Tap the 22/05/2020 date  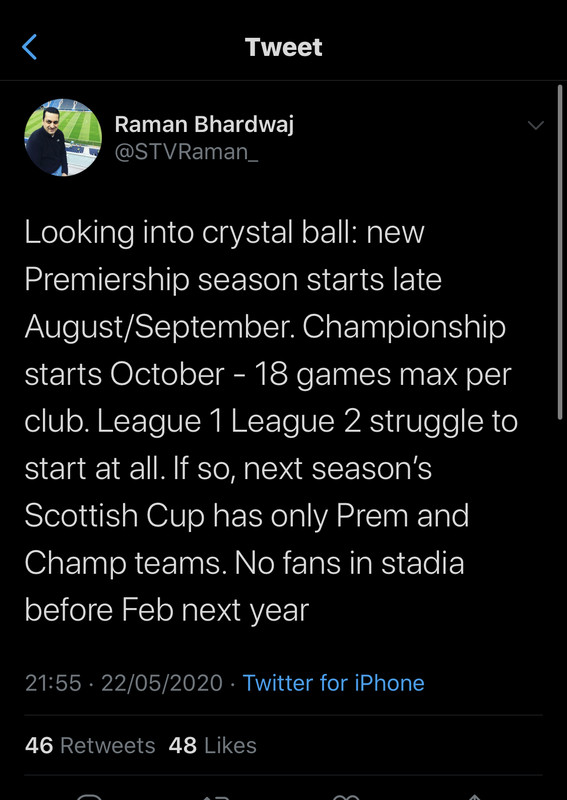[162, 683]
